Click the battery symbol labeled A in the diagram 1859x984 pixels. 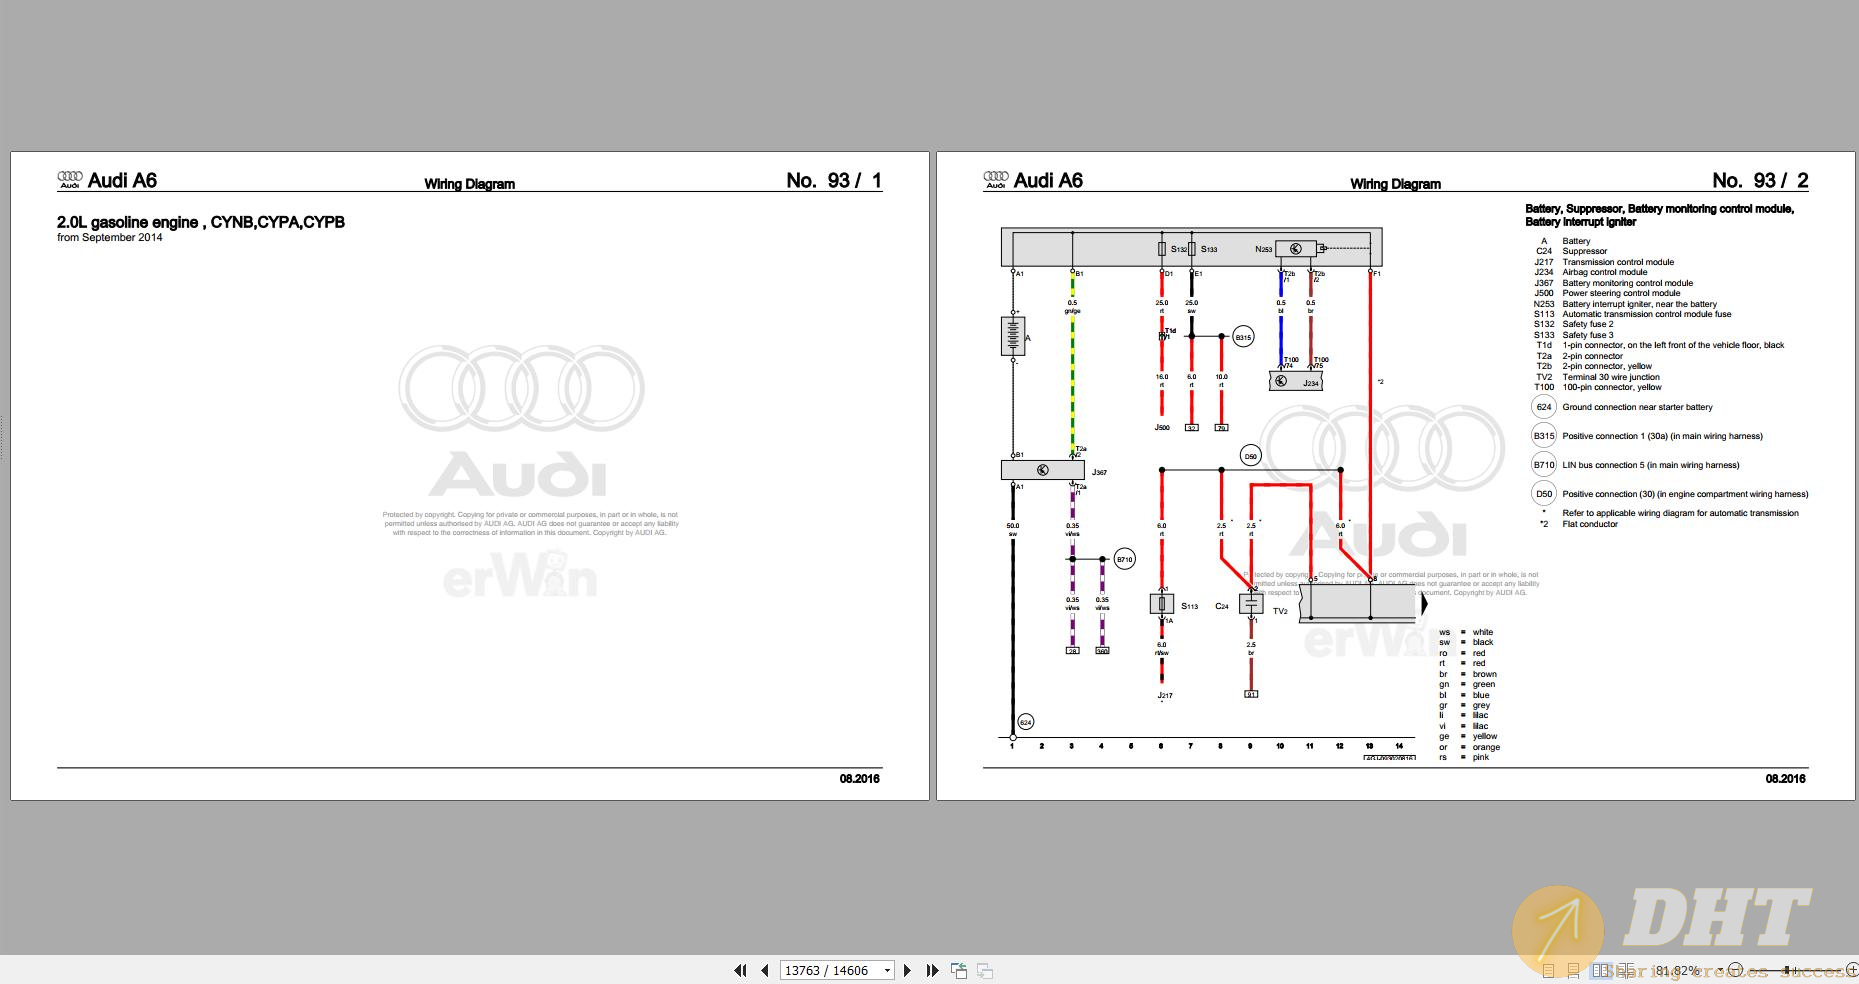coord(1013,337)
